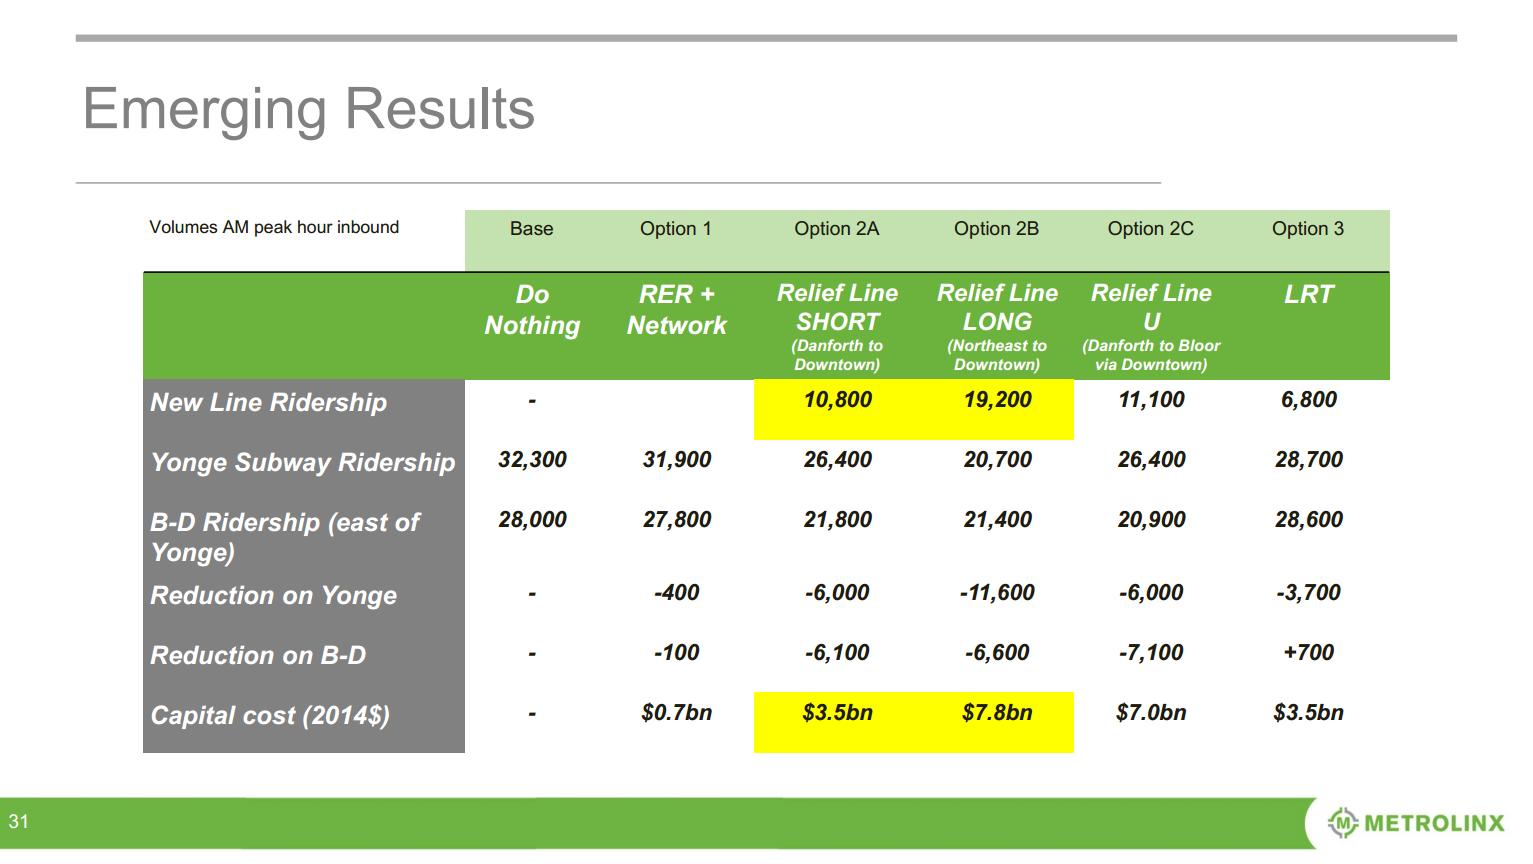
Task: Click the highlighted 10,800 ridership cell
Action: [837, 400]
